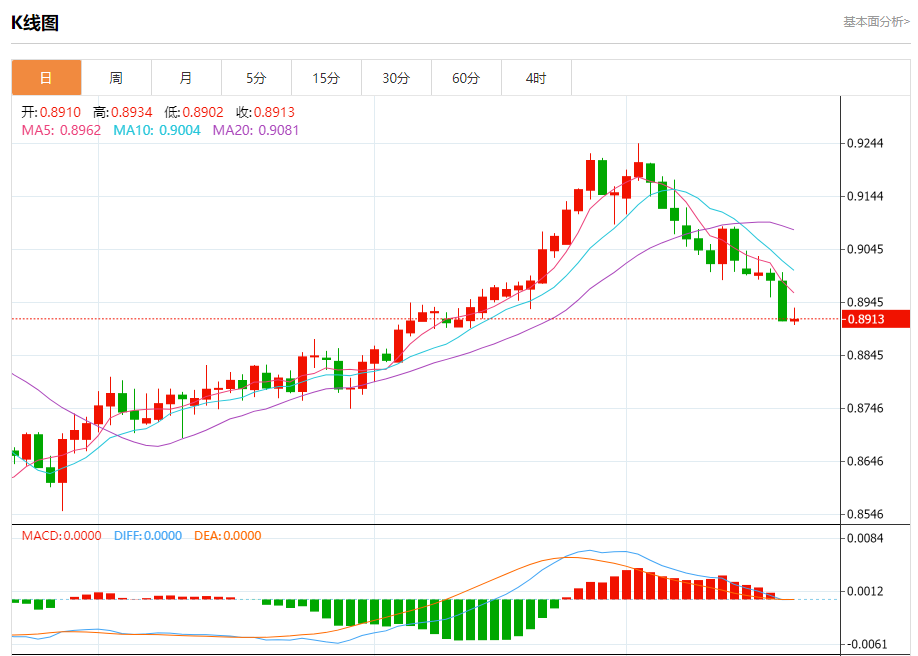Click the DIFF indicator label
Viewport: 918px width, 656px height.
(148, 535)
